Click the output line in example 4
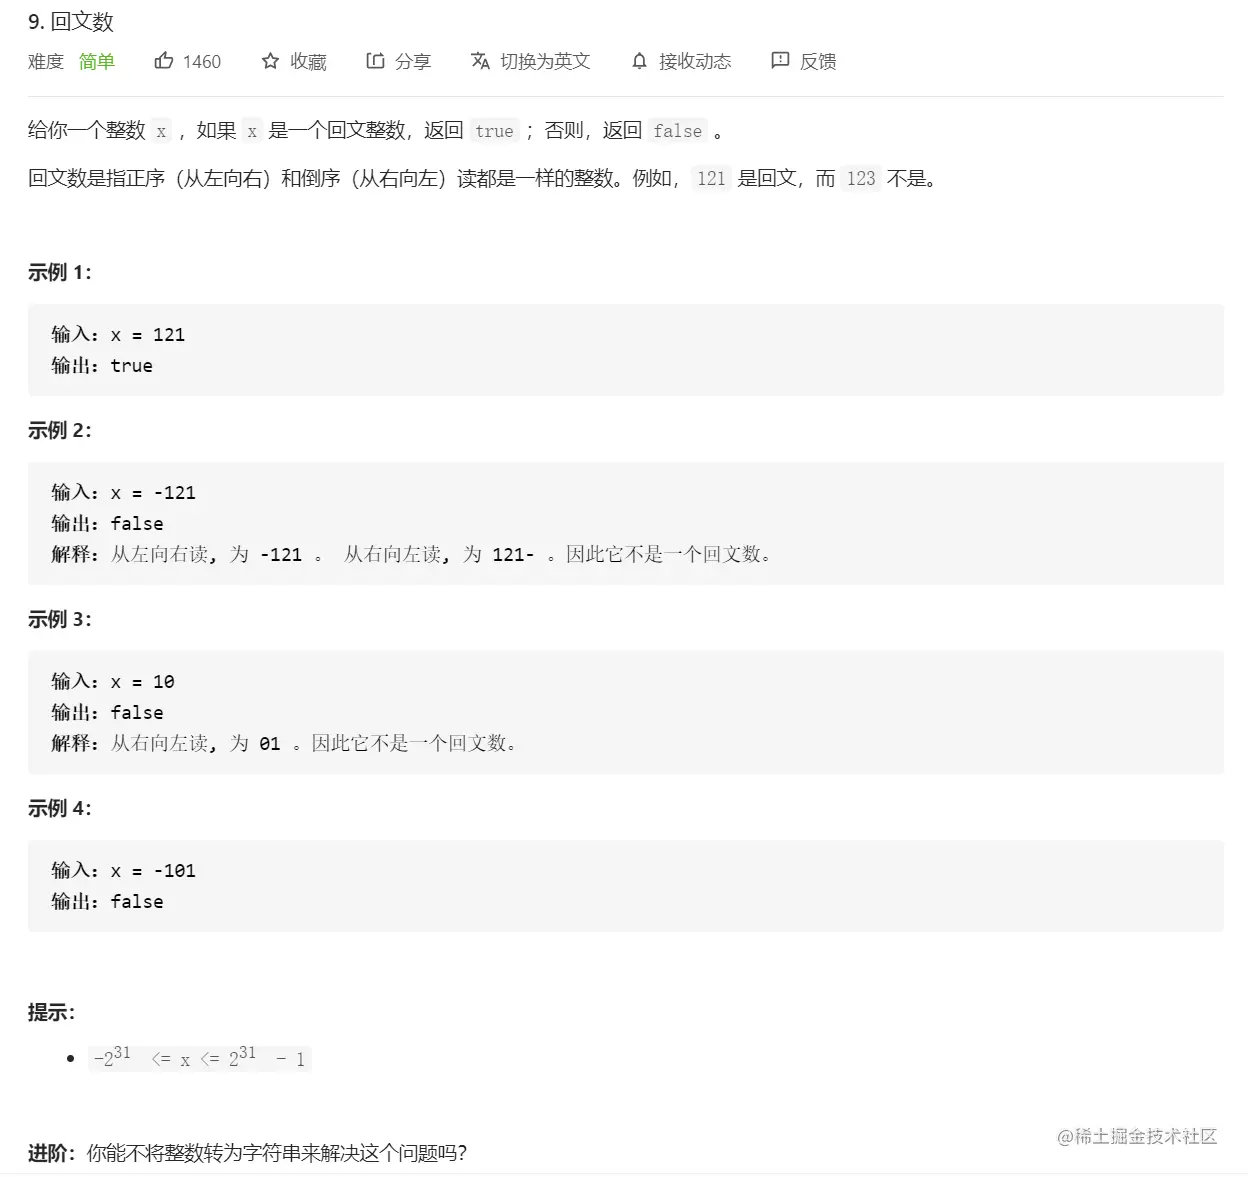Viewport: 1248px width, 1177px height. pos(108,902)
